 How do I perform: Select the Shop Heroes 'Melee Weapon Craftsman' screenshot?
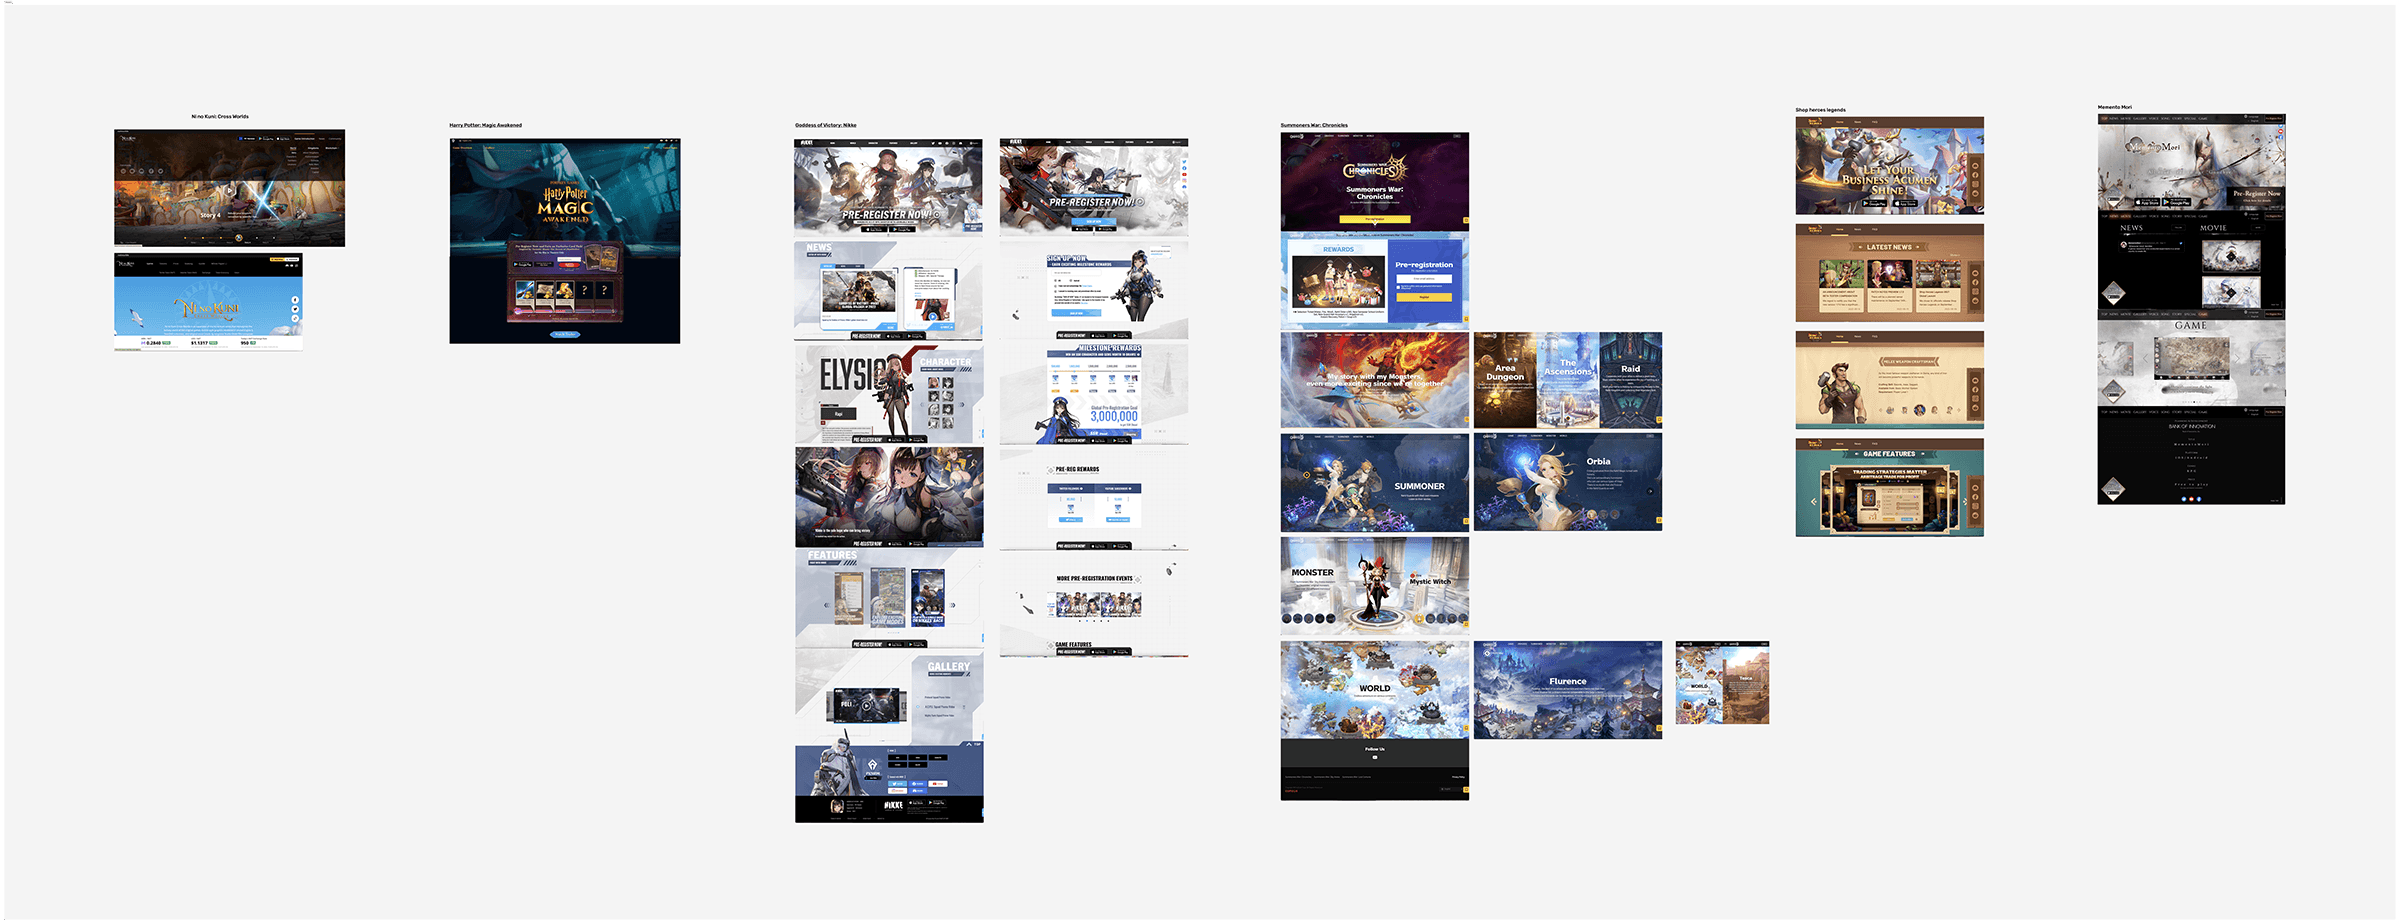point(1890,380)
